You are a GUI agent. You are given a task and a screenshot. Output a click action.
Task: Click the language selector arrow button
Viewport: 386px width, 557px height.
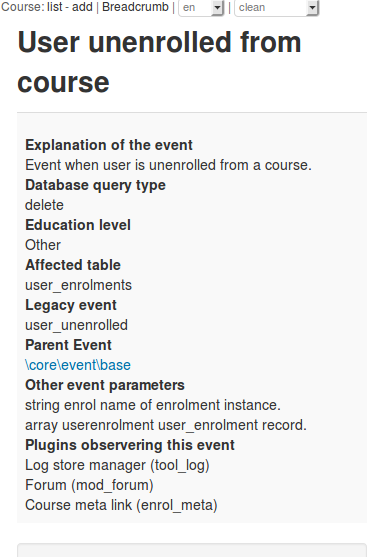point(217,7)
